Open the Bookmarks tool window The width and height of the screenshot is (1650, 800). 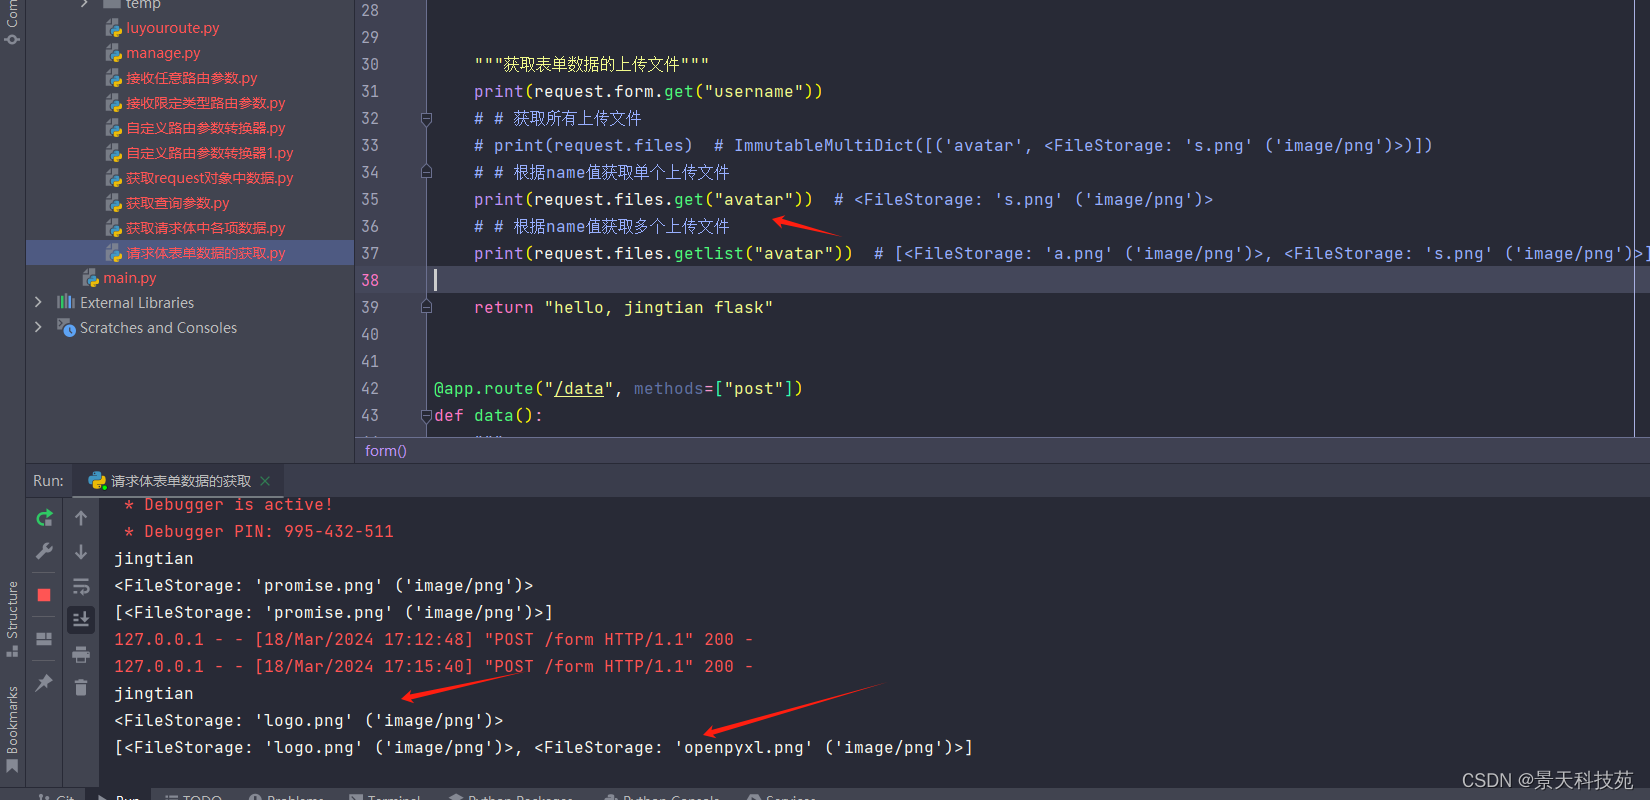12,729
